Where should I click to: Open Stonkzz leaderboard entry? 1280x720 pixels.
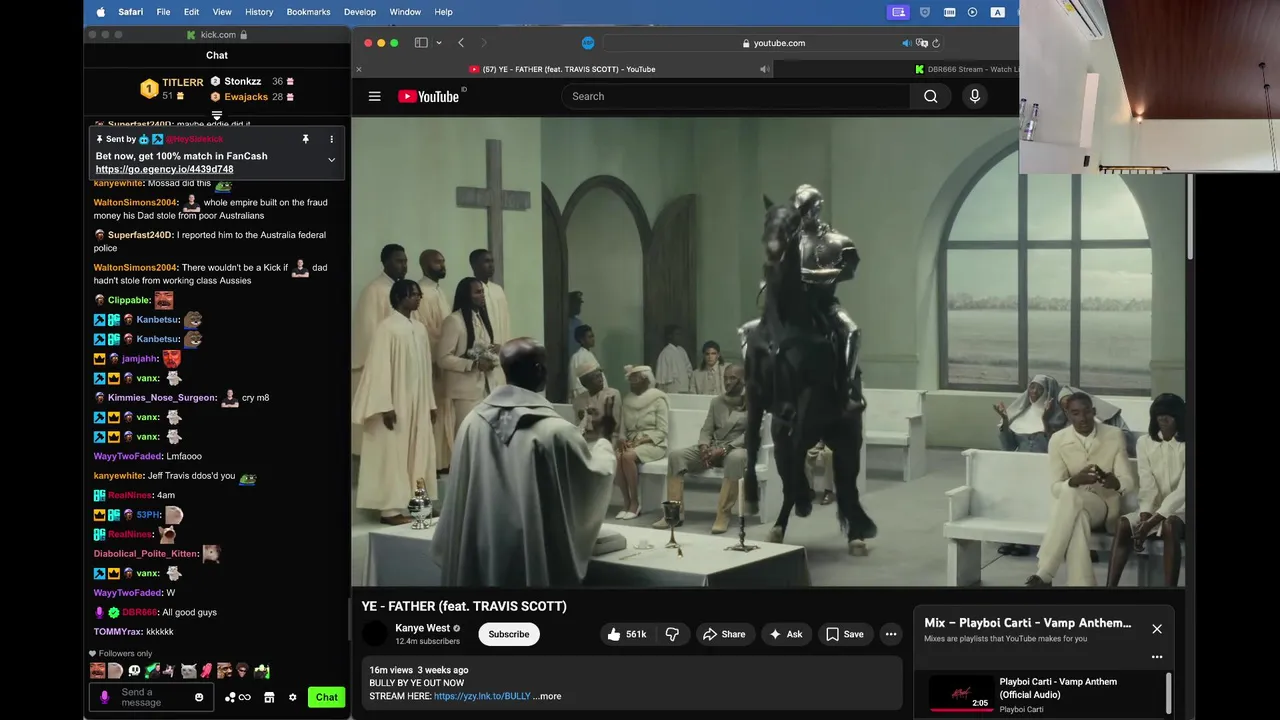coord(252,81)
